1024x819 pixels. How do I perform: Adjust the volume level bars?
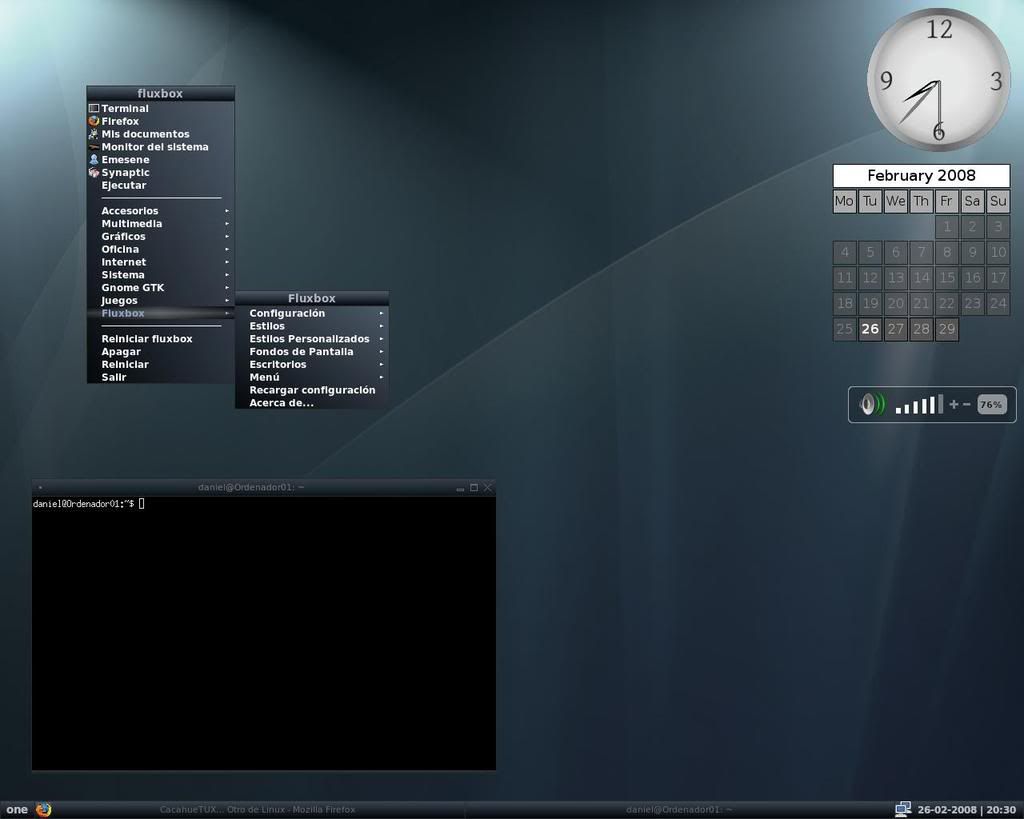click(919, 404)
